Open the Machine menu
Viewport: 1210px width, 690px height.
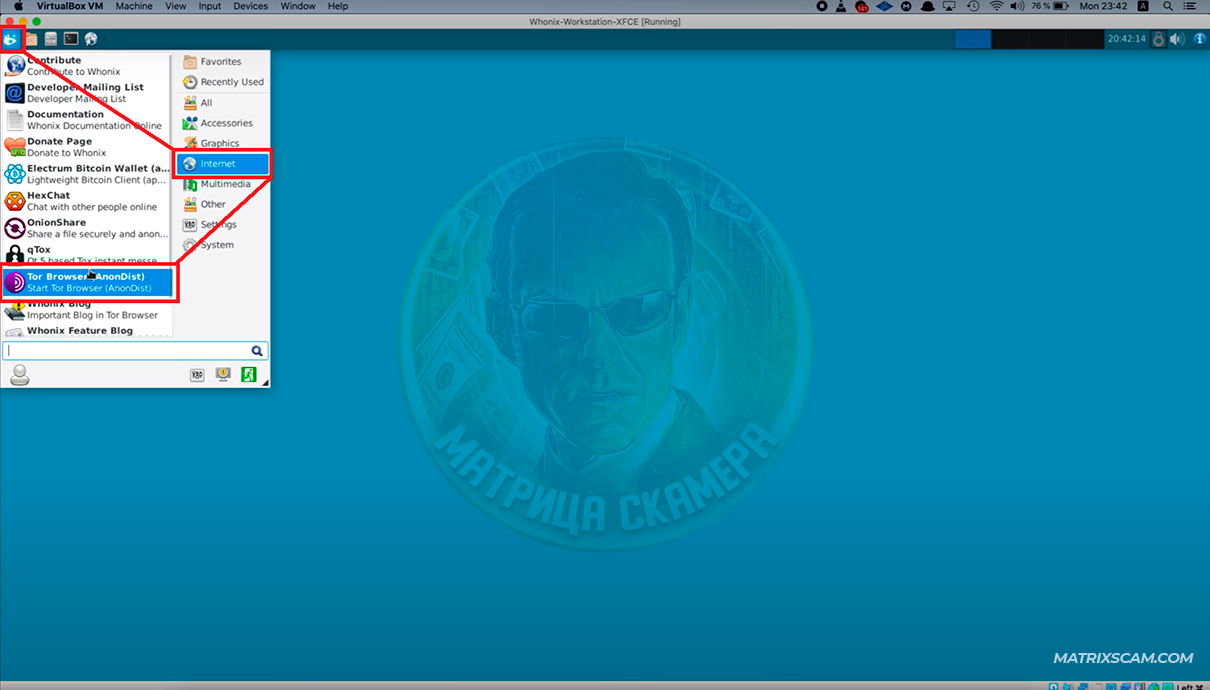click(134, 6)
